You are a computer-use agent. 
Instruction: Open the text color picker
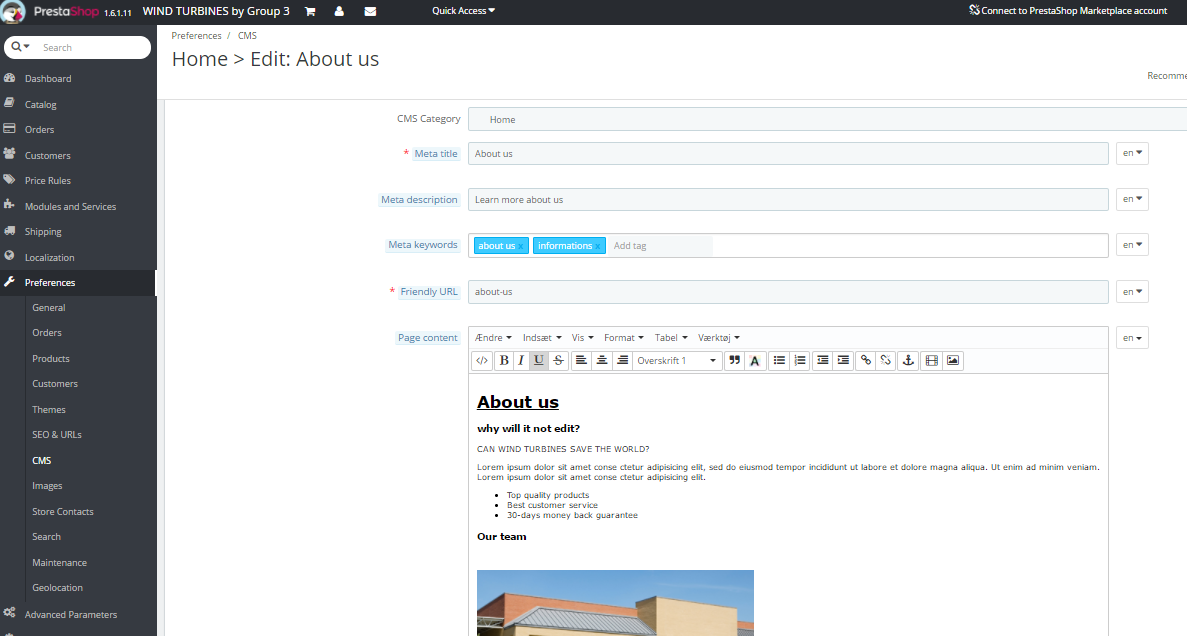point(755,361)
